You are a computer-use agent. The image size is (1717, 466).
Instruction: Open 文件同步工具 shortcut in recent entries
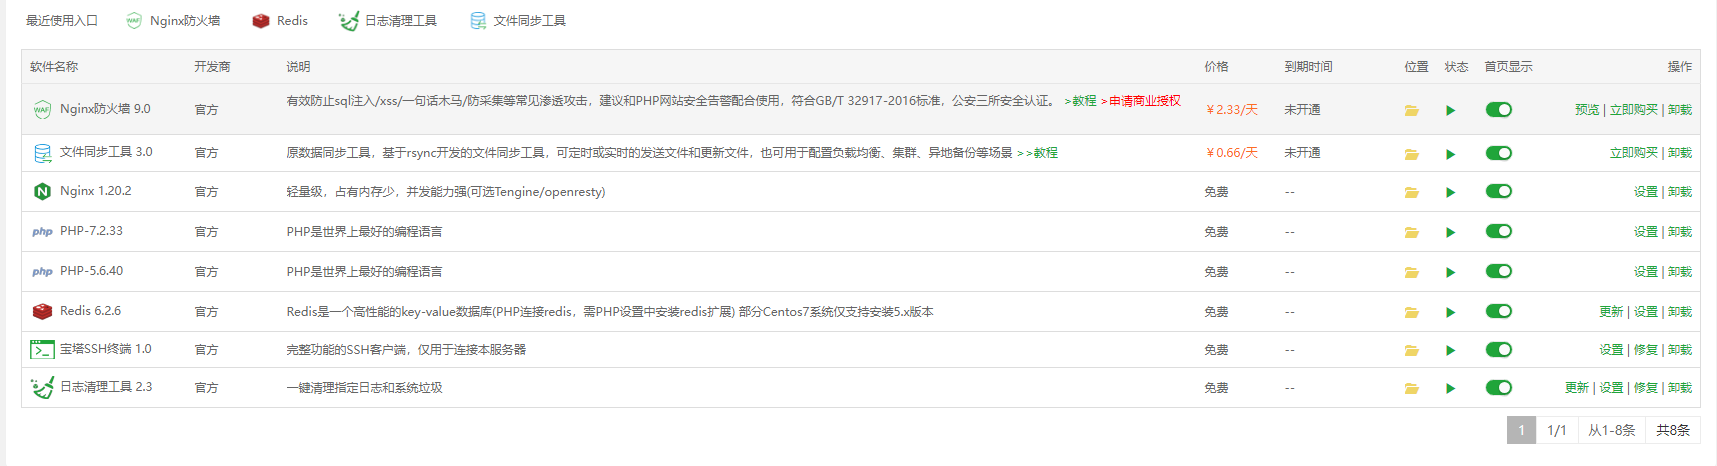pos(518,20)
